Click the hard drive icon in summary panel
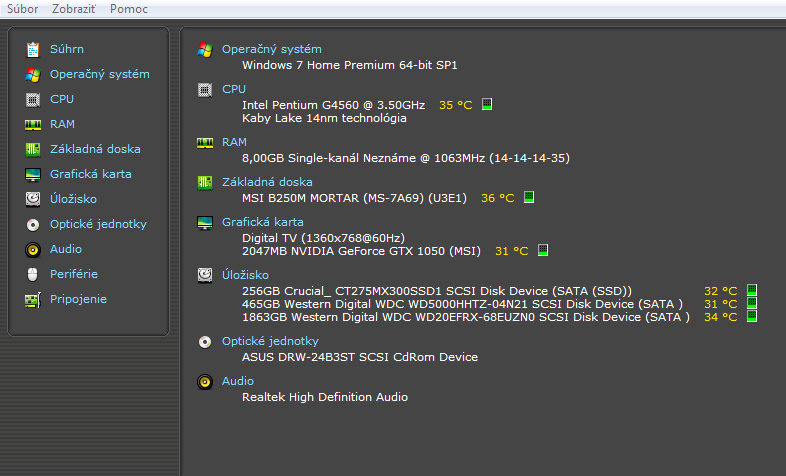The height and width of the screenshot is (476, 786). [205, 275]
